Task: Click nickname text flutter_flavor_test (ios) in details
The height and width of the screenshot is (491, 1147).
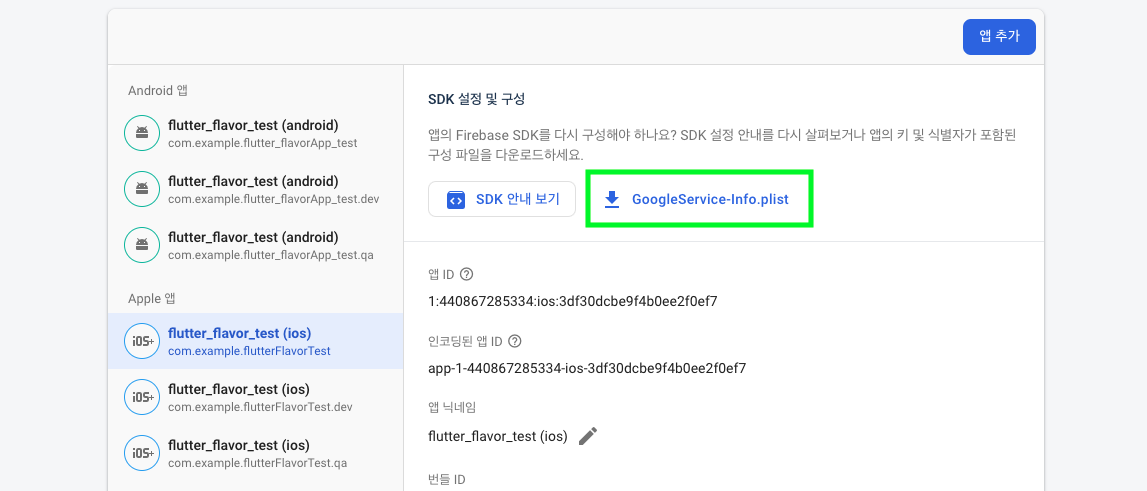Action: 497,437
